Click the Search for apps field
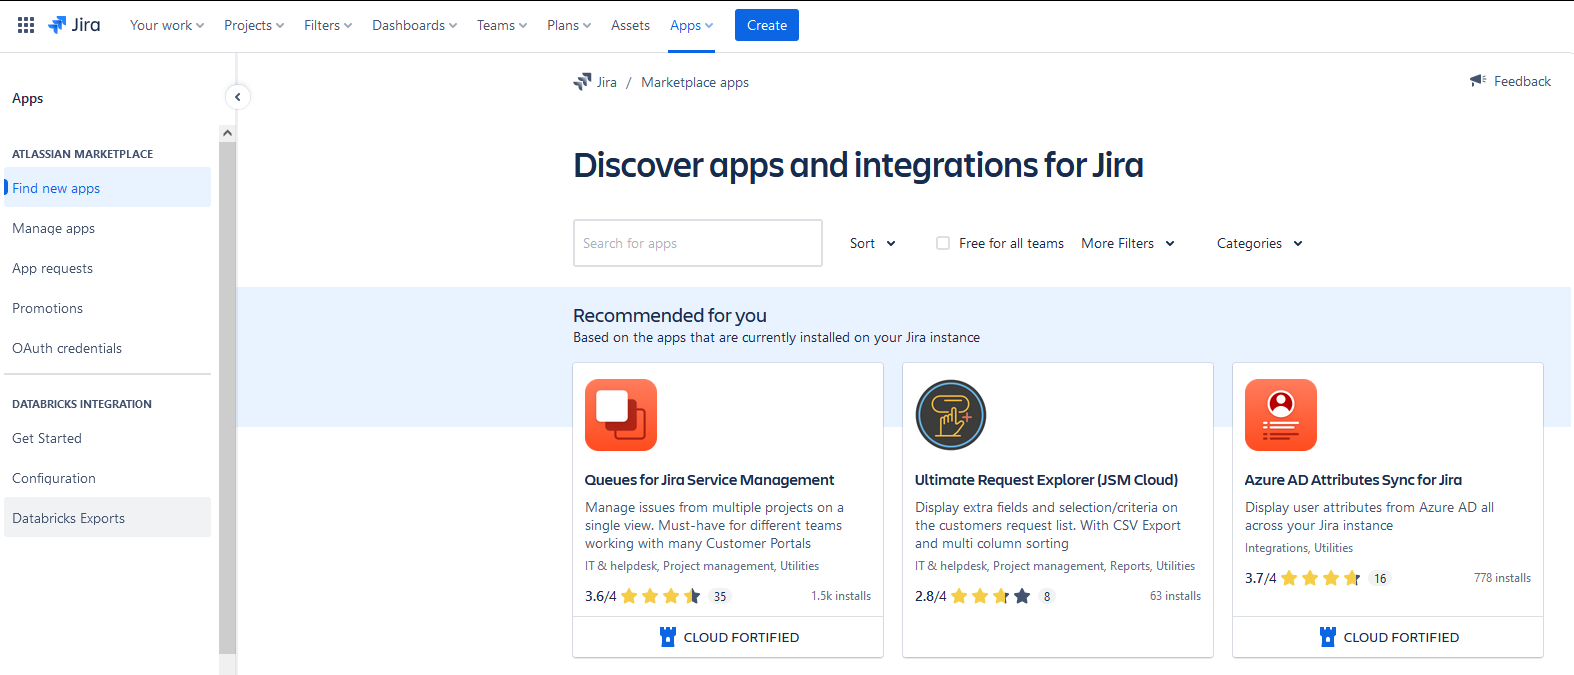The height and width of the screenshot is (675, 1574). click(x=697, y=243)
